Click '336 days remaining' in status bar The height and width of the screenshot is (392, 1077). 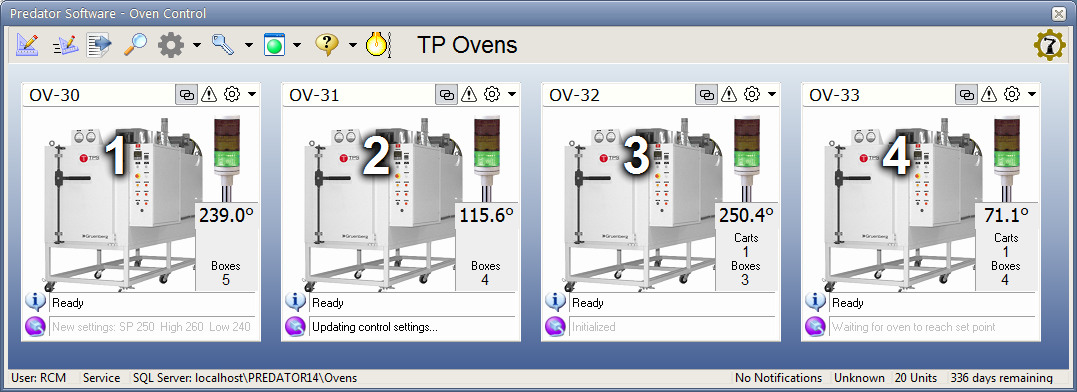click(1001, 378)
